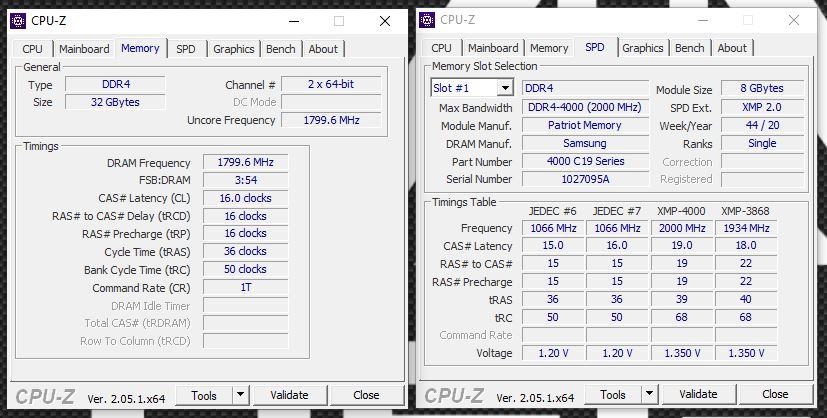Click the Validate button in the right window
This screenshot has width=827, height=418.
coord(698,394)
